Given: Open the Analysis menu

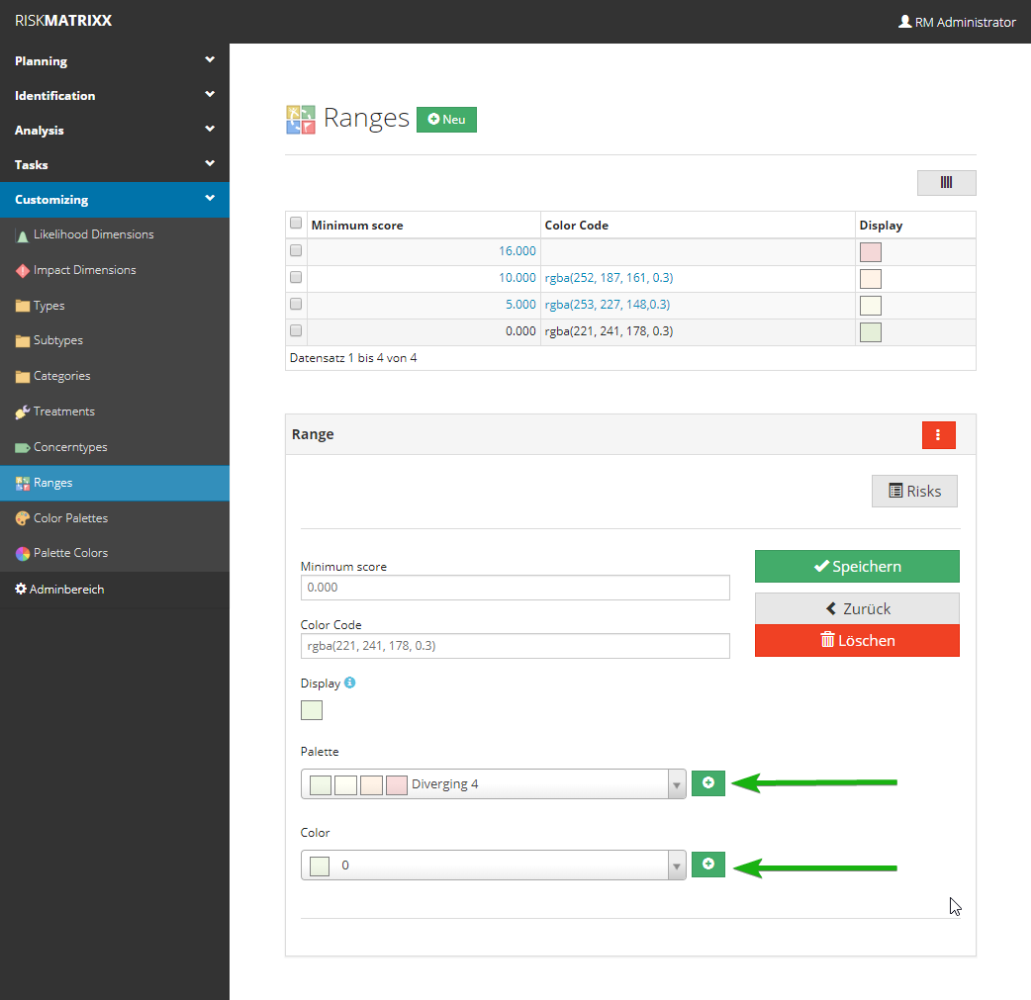Looking at the screenshot, I should tap(114, 130).
